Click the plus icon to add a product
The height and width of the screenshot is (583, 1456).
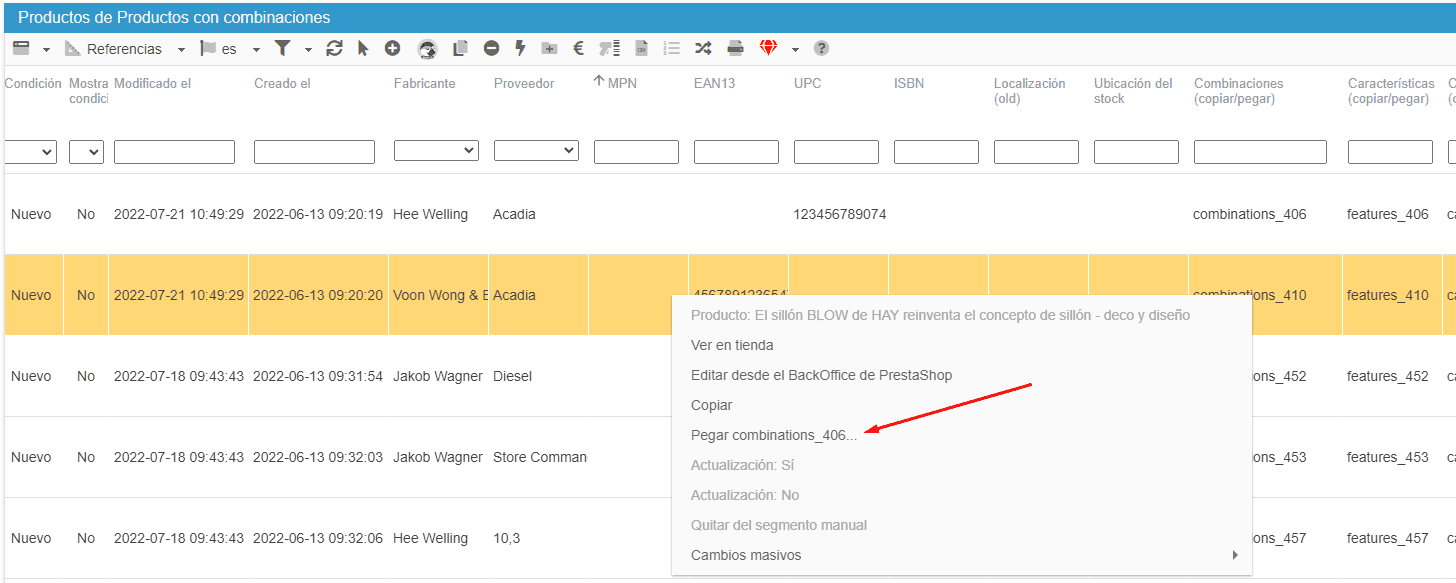point(392,48)
